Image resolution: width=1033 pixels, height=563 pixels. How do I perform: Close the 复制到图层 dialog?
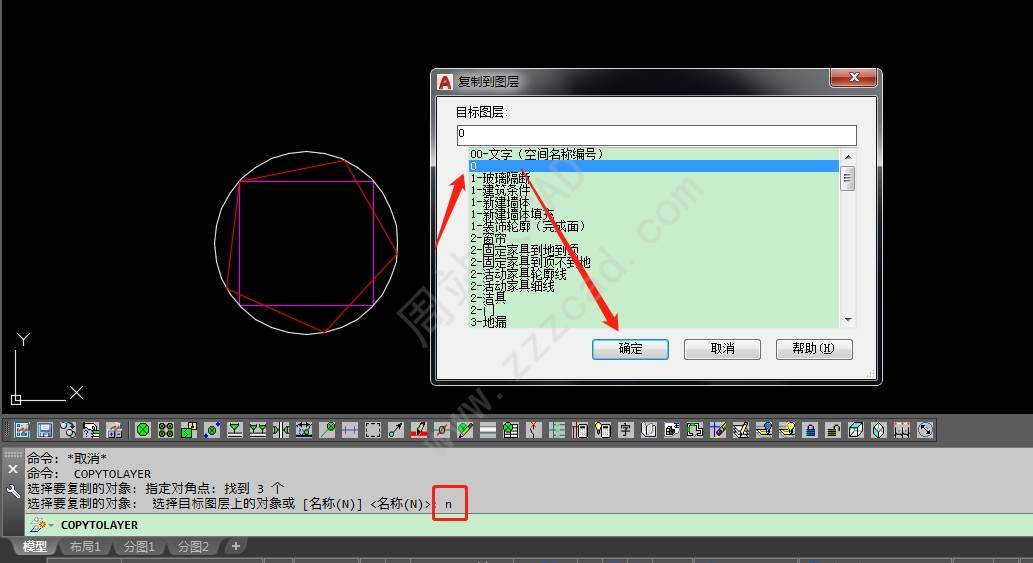[x=854, y=78]
